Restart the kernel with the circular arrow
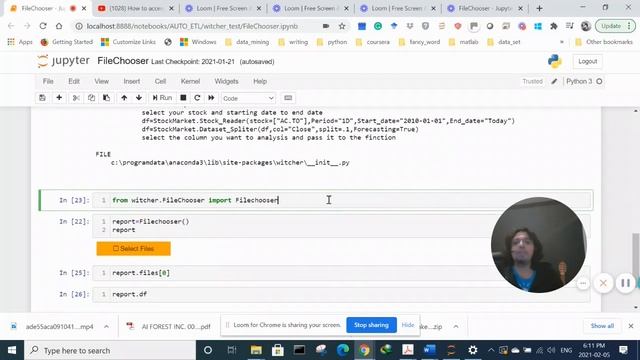 coord(197,98)
